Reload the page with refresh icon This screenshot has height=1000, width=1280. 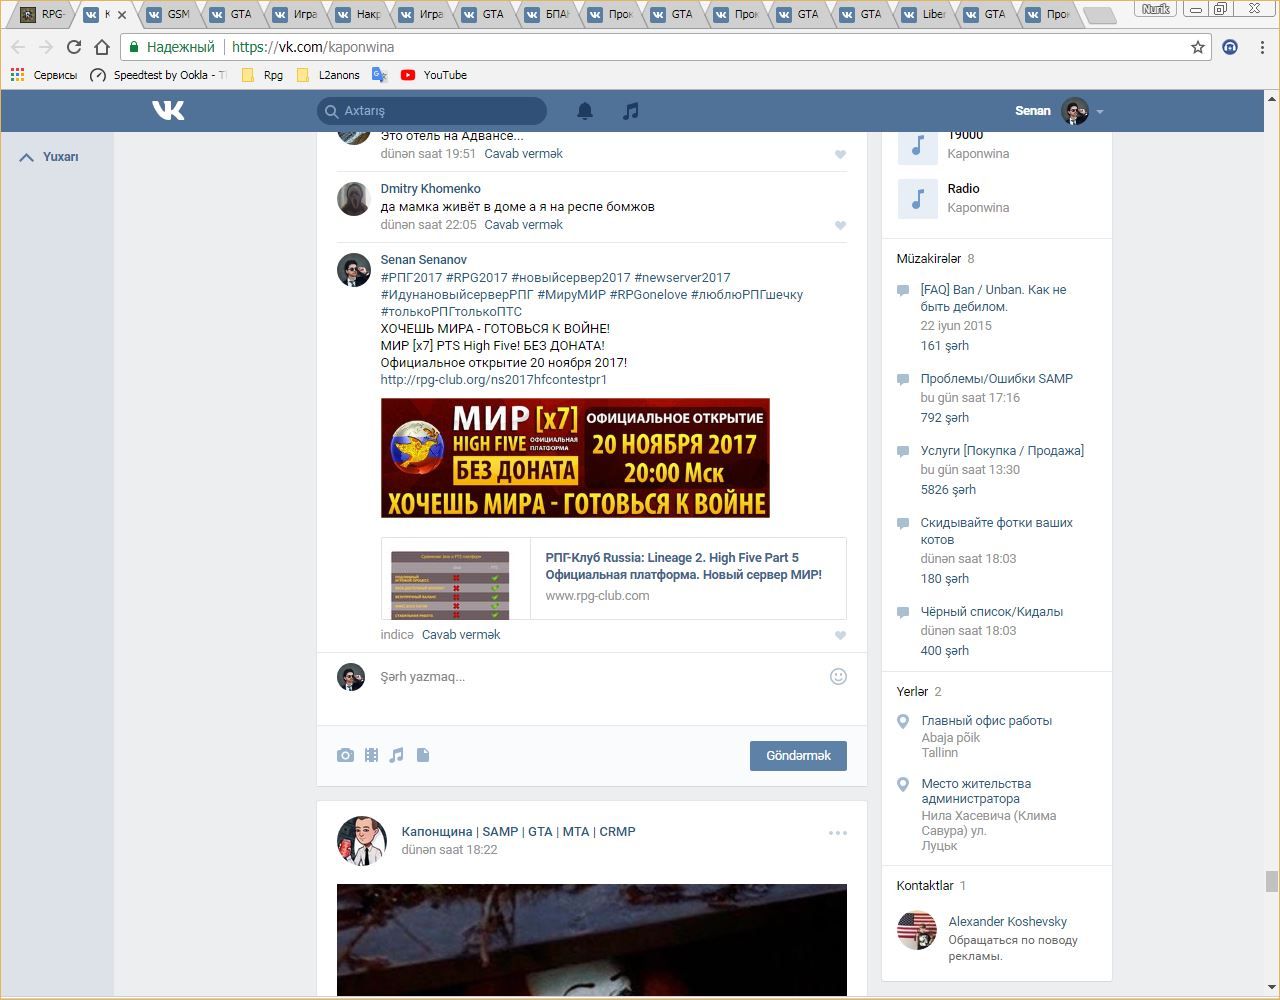point(73,47)
